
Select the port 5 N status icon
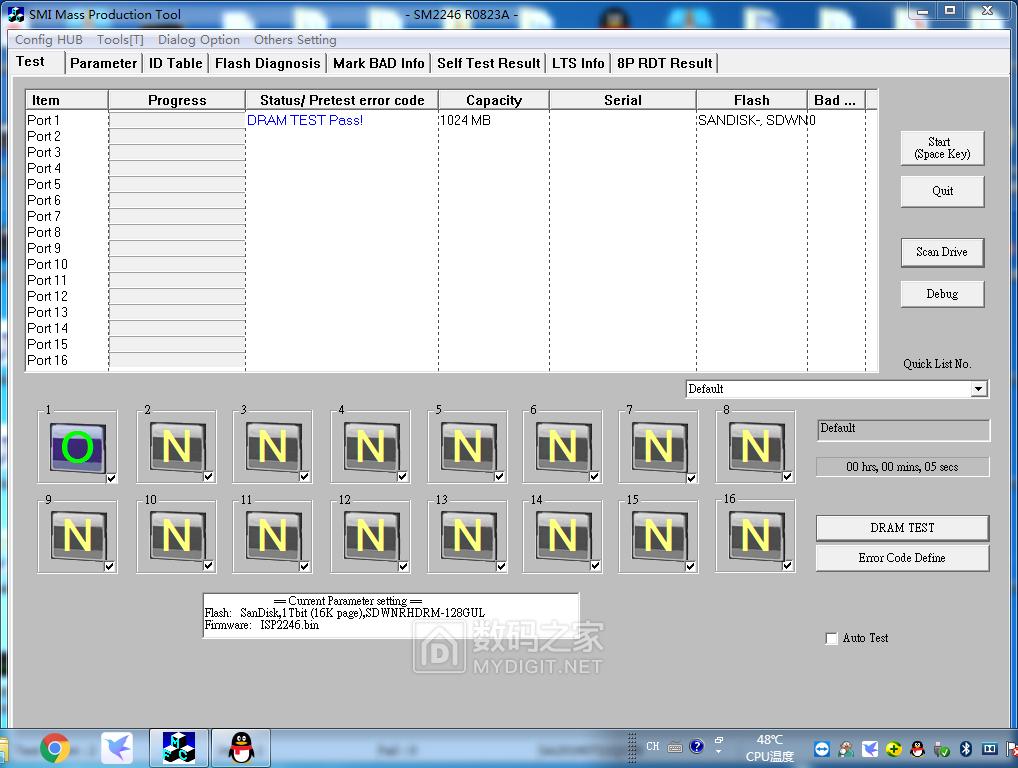(x=467, y=446)
